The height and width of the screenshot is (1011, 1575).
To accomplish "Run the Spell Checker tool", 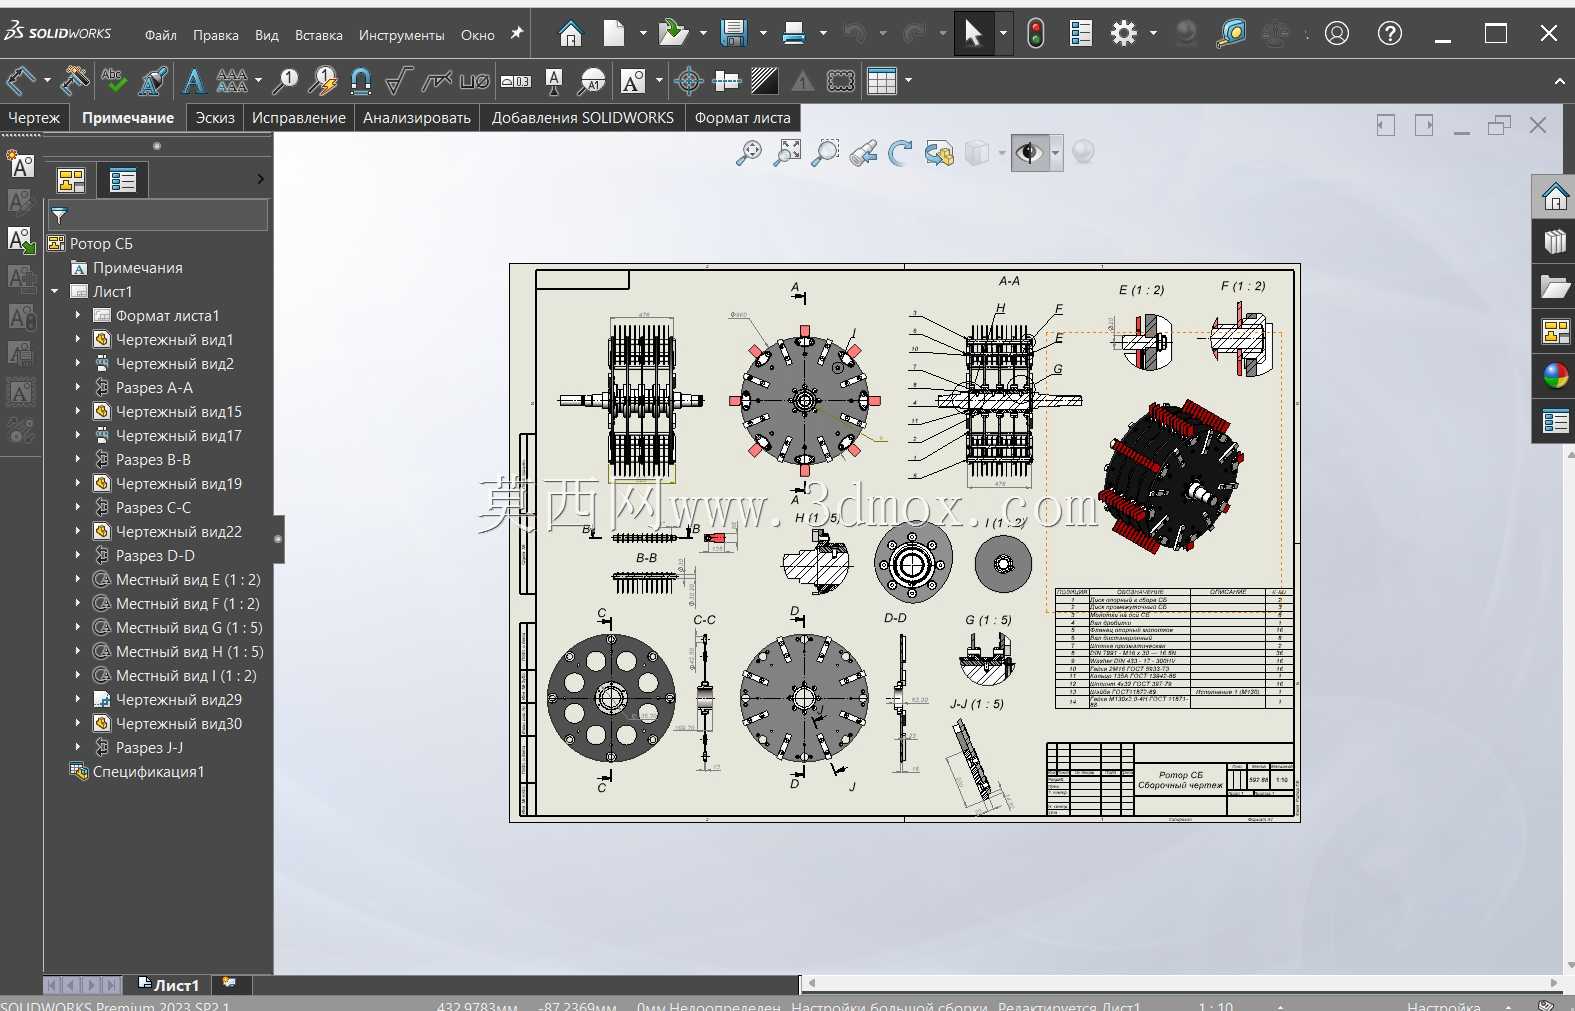I will (113, 81).
